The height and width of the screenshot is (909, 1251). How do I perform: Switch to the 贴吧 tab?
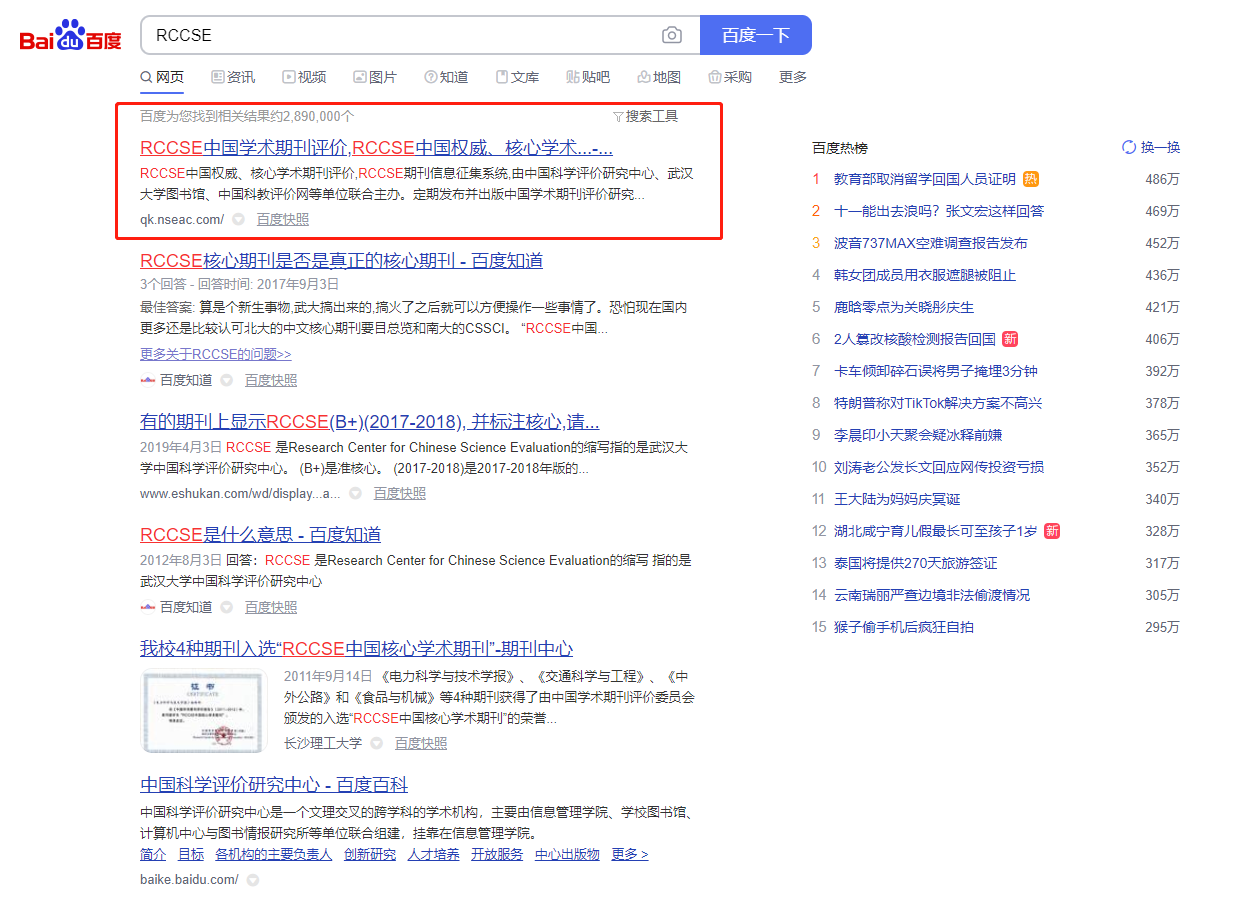pyautogui.click(x=588, y=77)
